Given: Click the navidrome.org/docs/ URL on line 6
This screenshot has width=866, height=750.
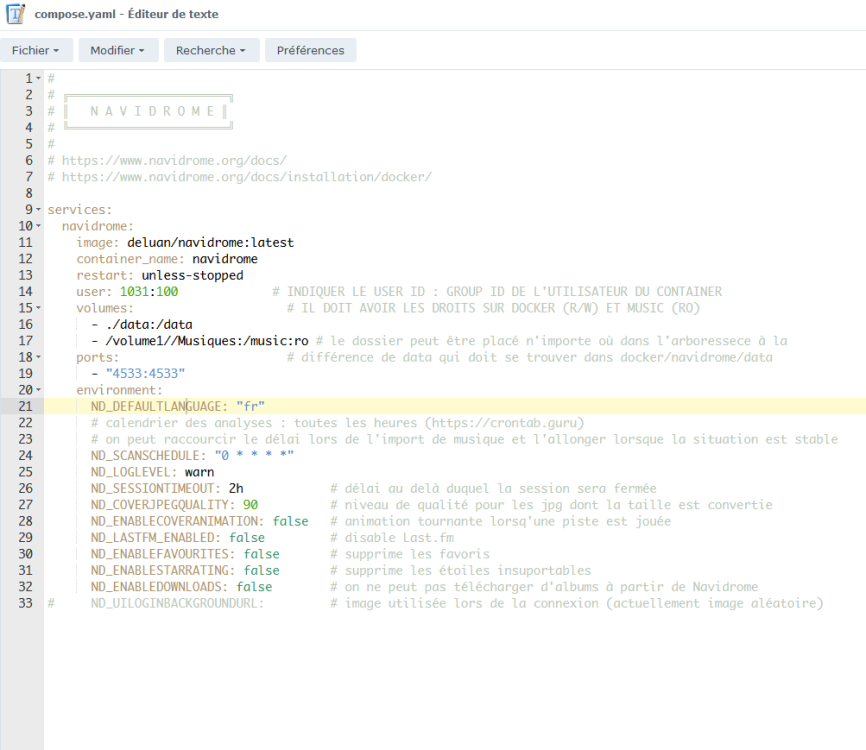Looking at the screenshot, I should (x=174, y=160).
